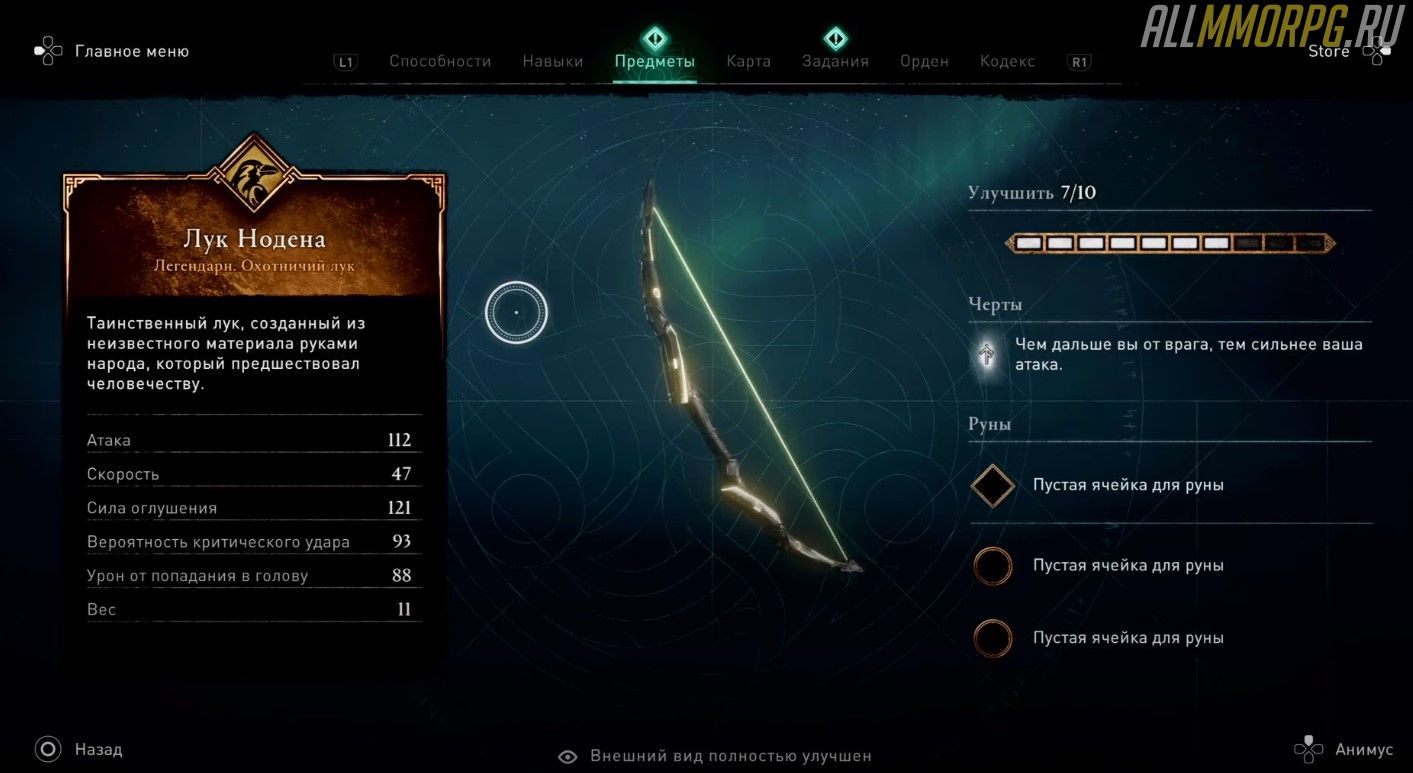
Task: Open Главное меню
Action: [x=112, y=51]
